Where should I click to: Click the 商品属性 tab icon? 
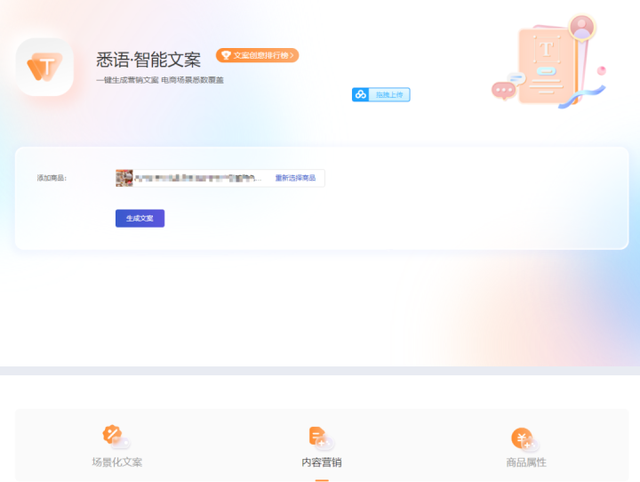[524, 437]
